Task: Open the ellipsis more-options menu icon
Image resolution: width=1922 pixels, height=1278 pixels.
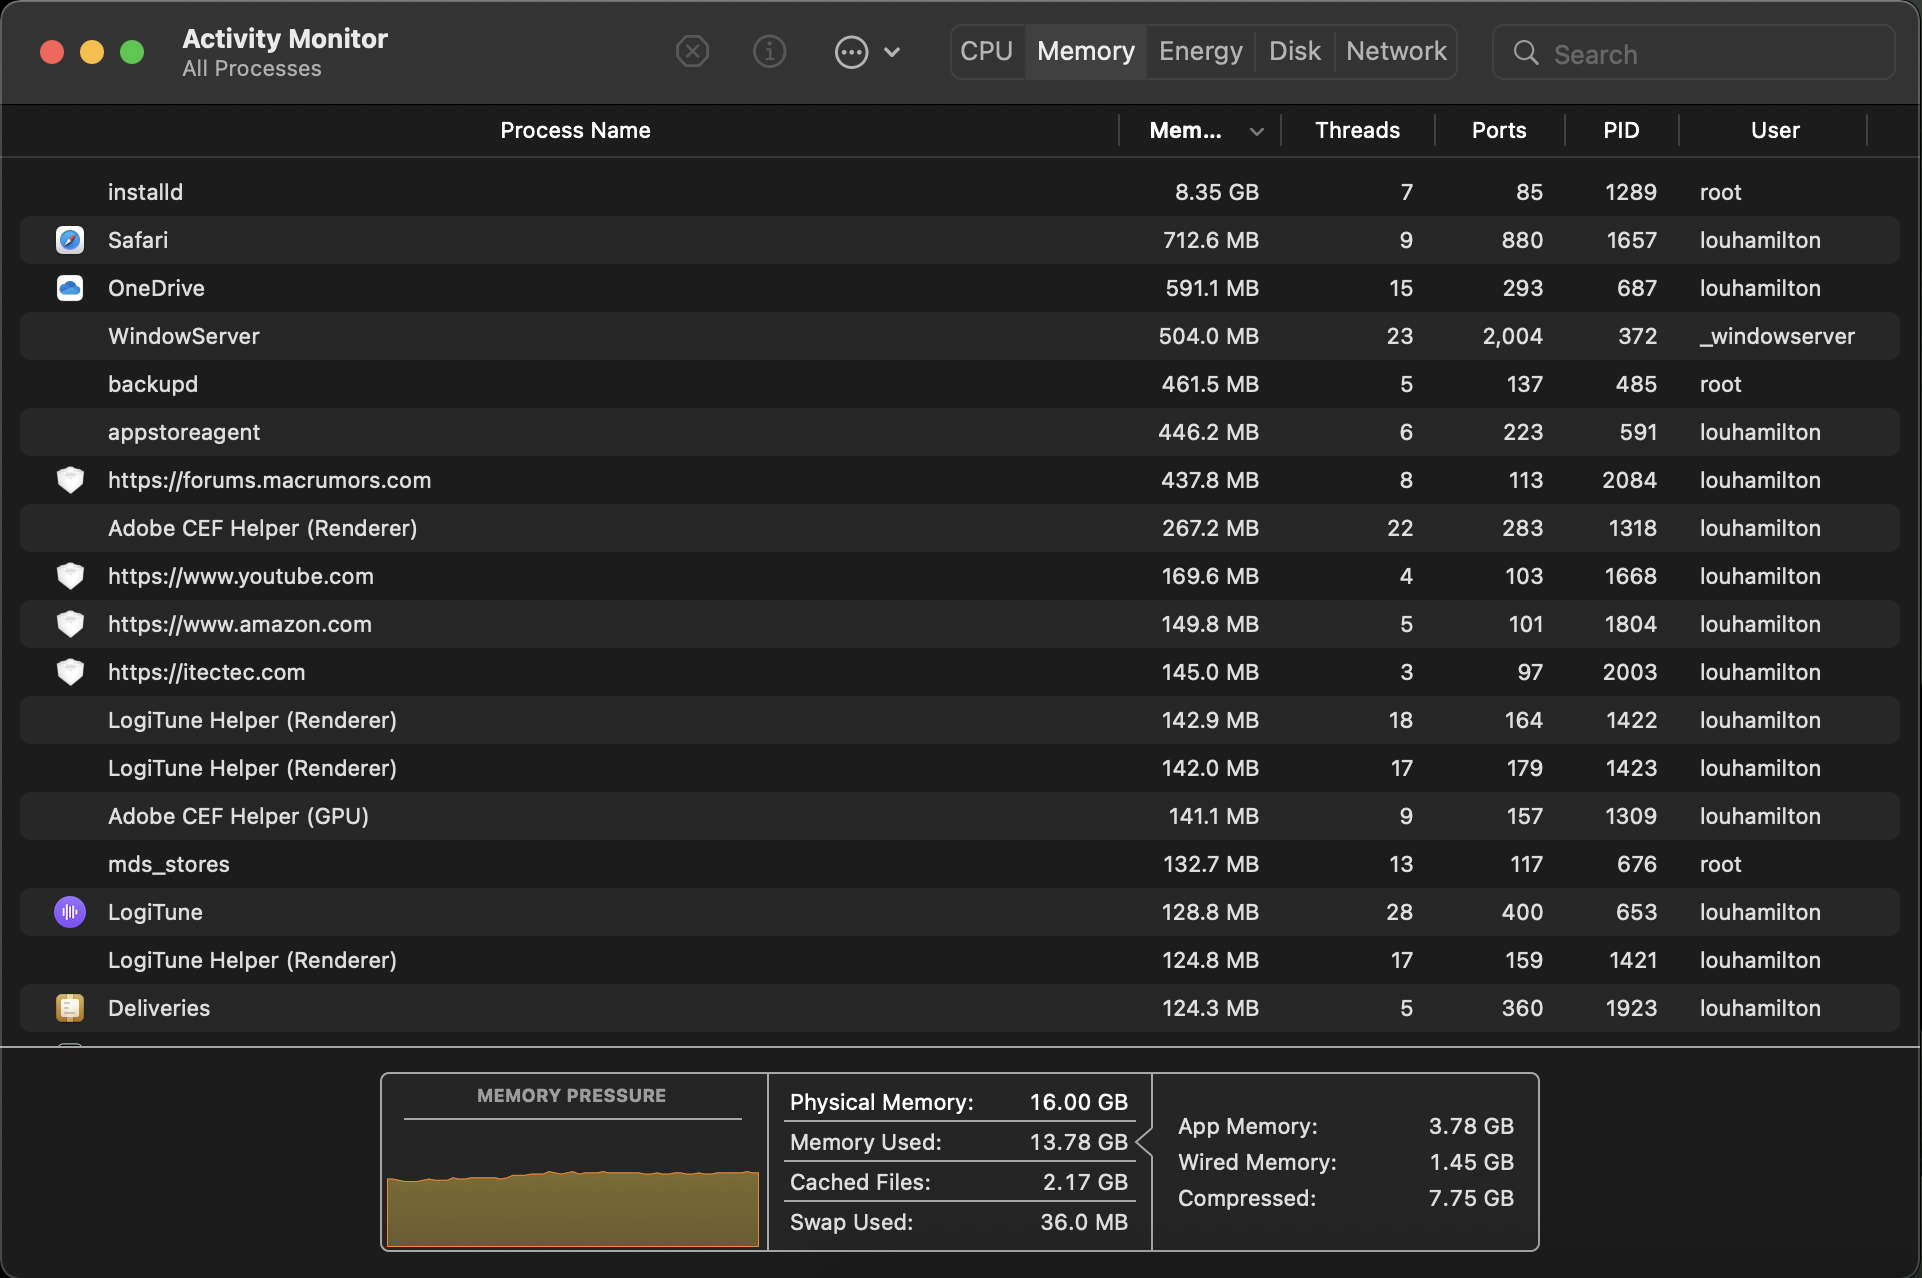Action: [851, 52]
